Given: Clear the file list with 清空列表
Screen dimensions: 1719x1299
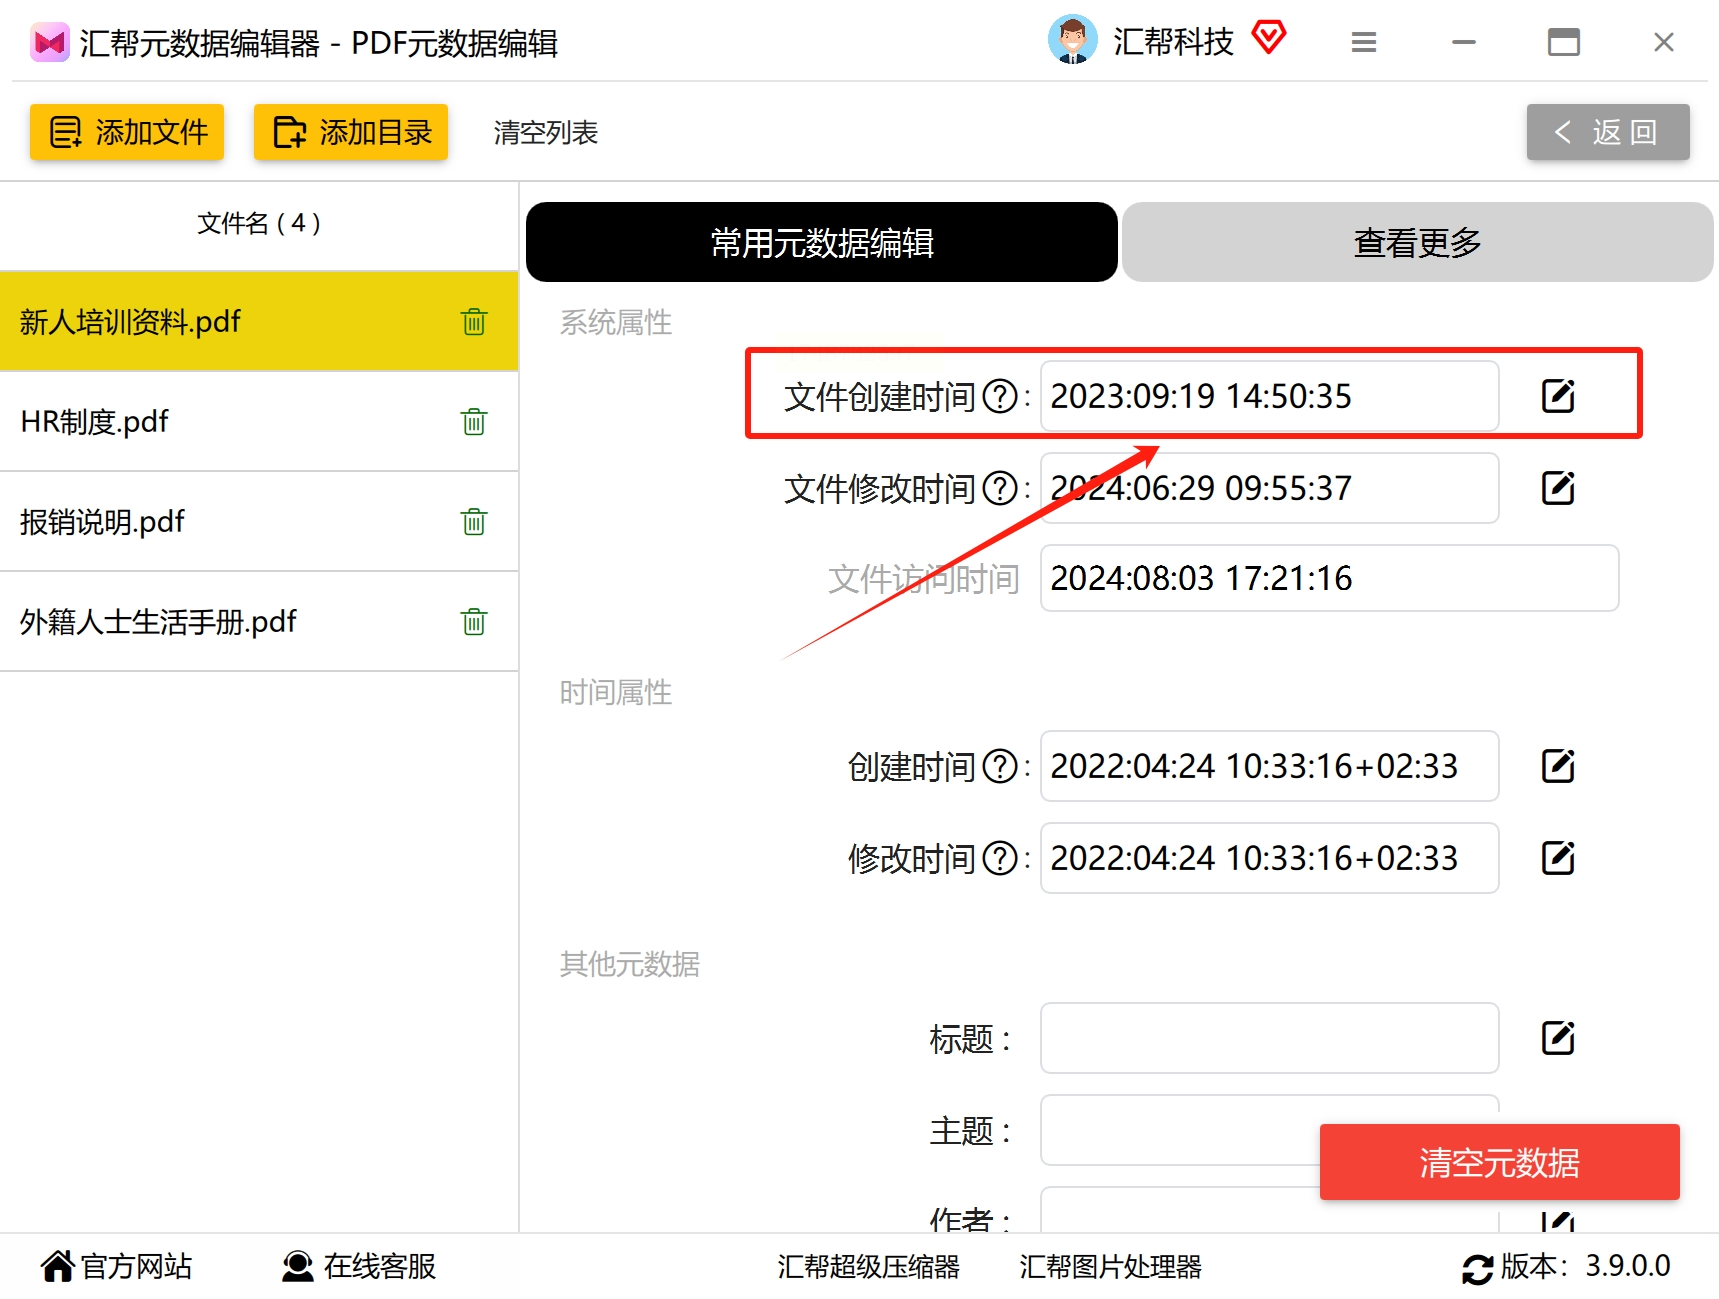Looking at the screenshot, I should click(x=546, y=132).
